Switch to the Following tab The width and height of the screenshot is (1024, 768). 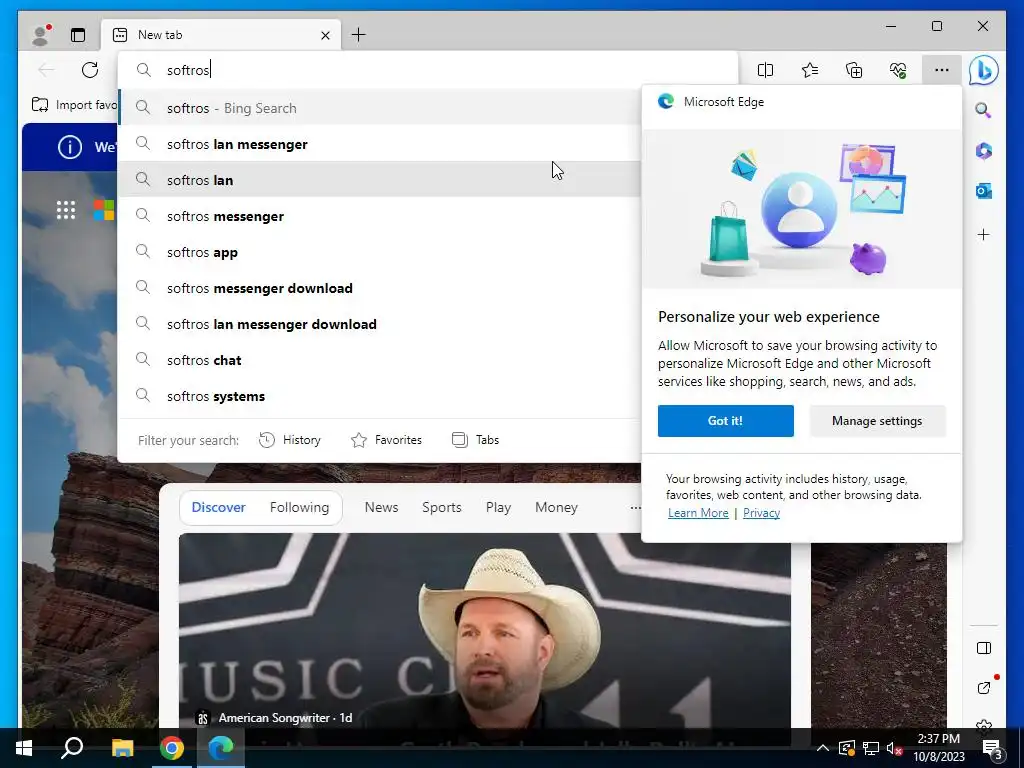coord(299,507)
